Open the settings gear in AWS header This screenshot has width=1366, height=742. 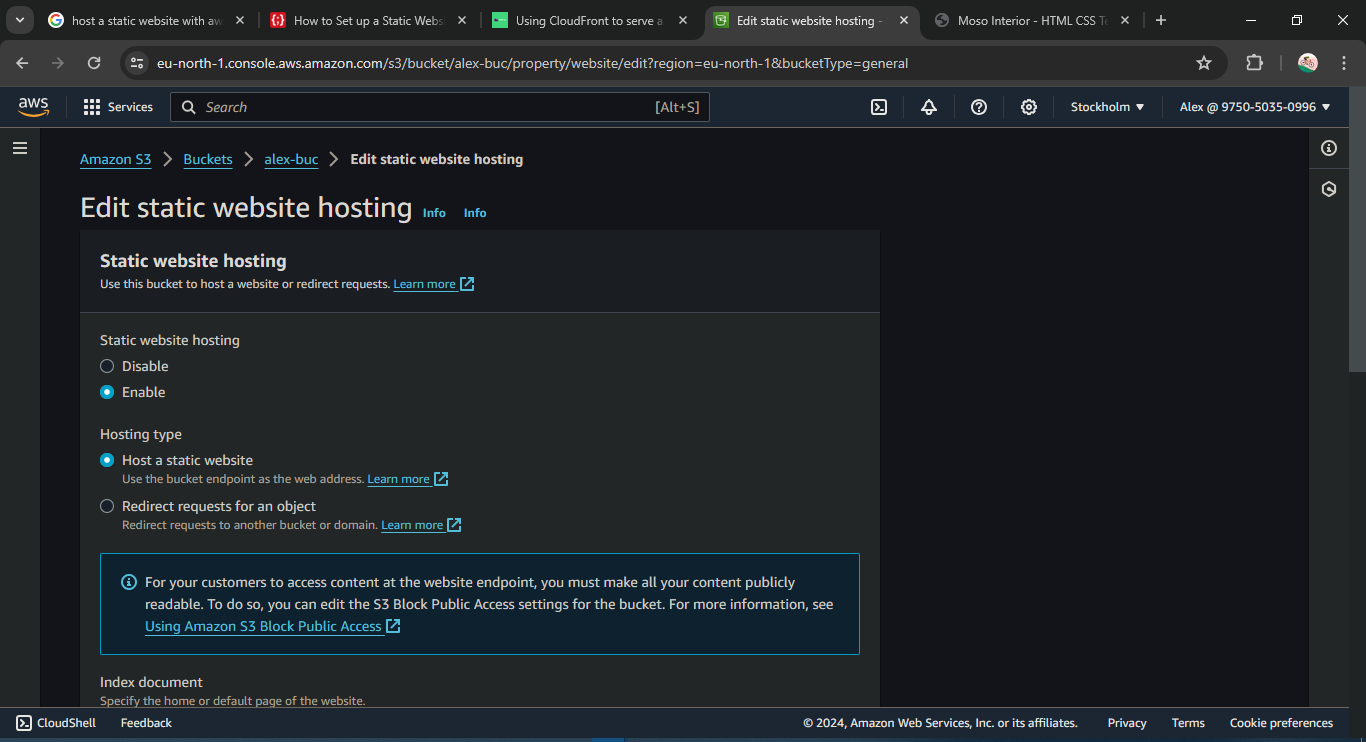(x=1029, y=107)
